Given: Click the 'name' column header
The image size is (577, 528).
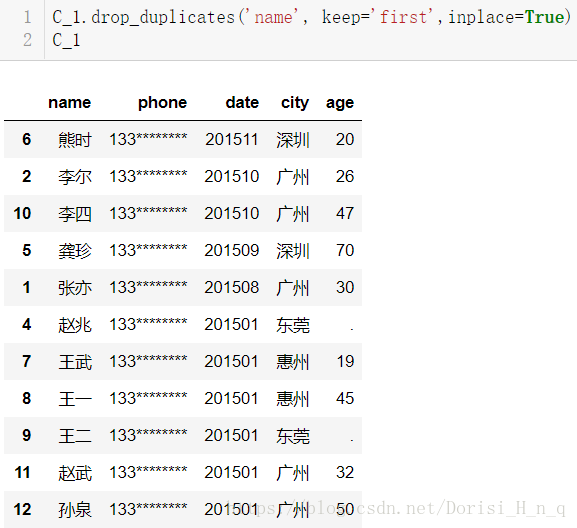Looking at the screenshot, I should point(70,102).
